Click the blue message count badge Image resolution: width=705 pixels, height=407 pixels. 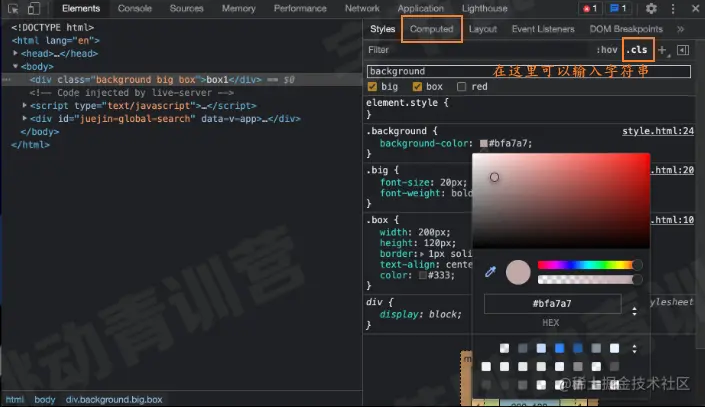click(x=618, y=9)
